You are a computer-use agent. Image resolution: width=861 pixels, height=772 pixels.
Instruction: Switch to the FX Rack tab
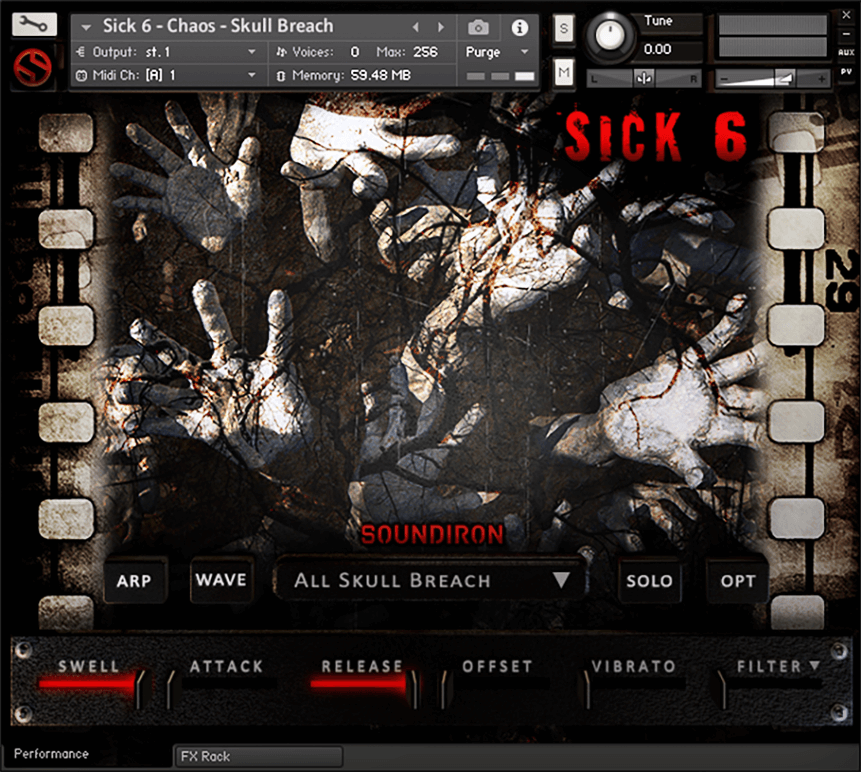coord(258,756)
